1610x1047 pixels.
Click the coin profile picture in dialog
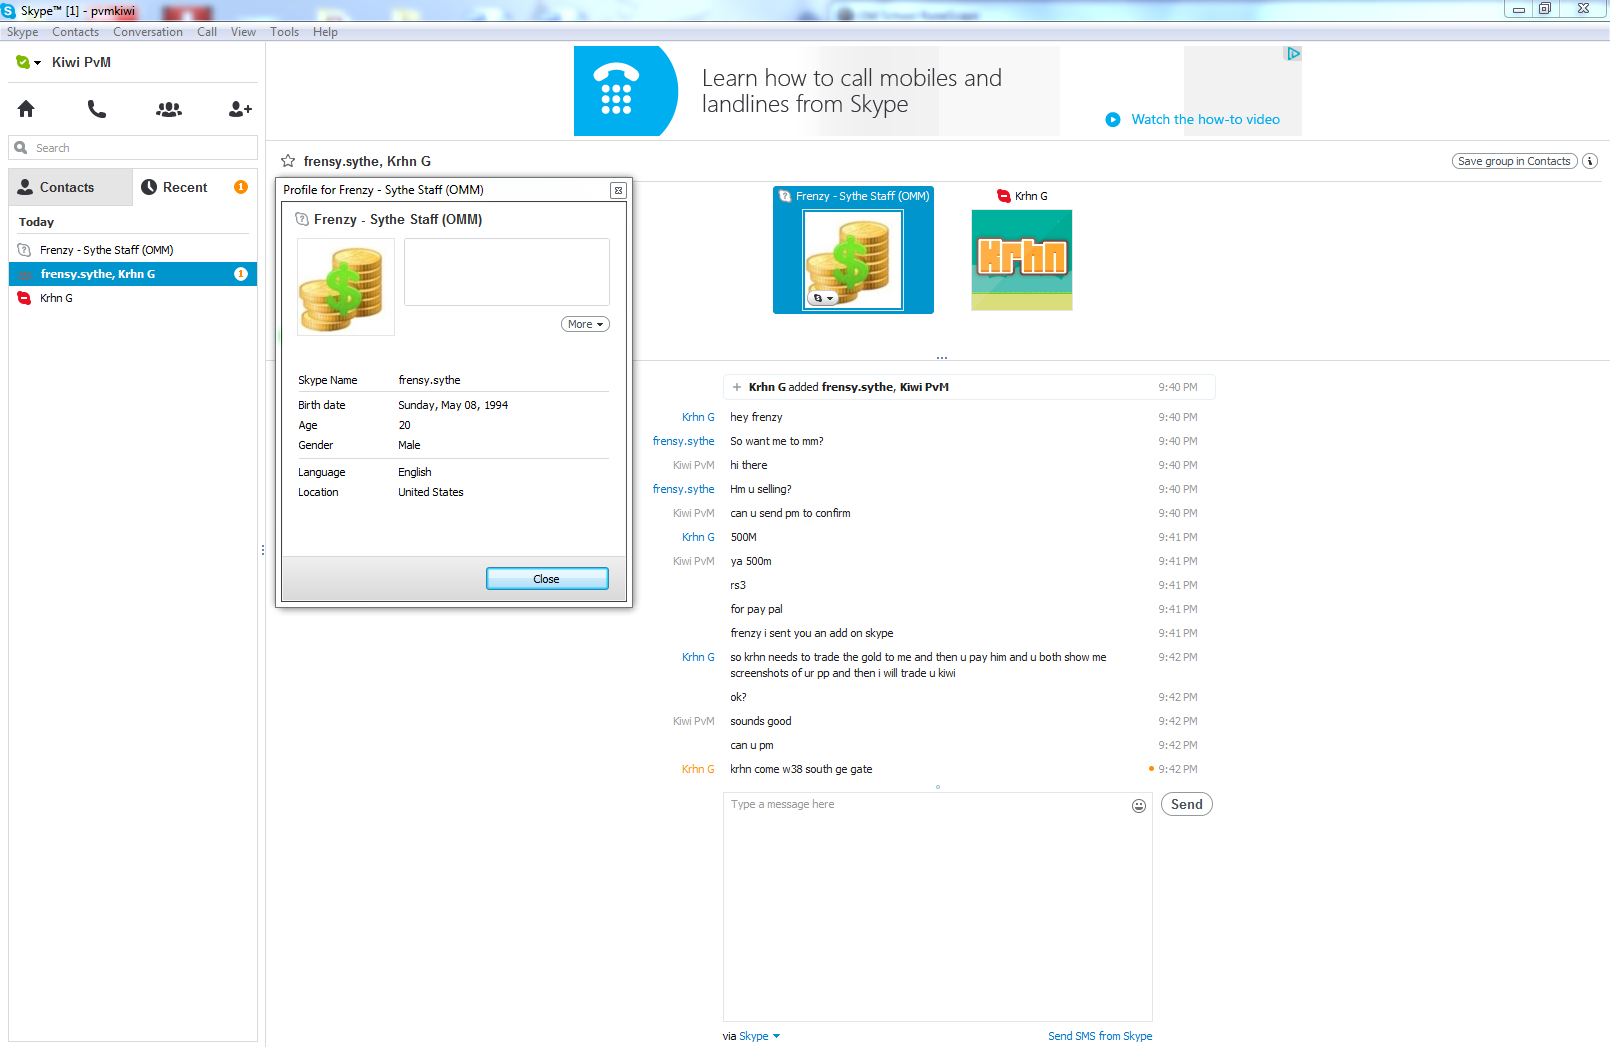[346, 287]
